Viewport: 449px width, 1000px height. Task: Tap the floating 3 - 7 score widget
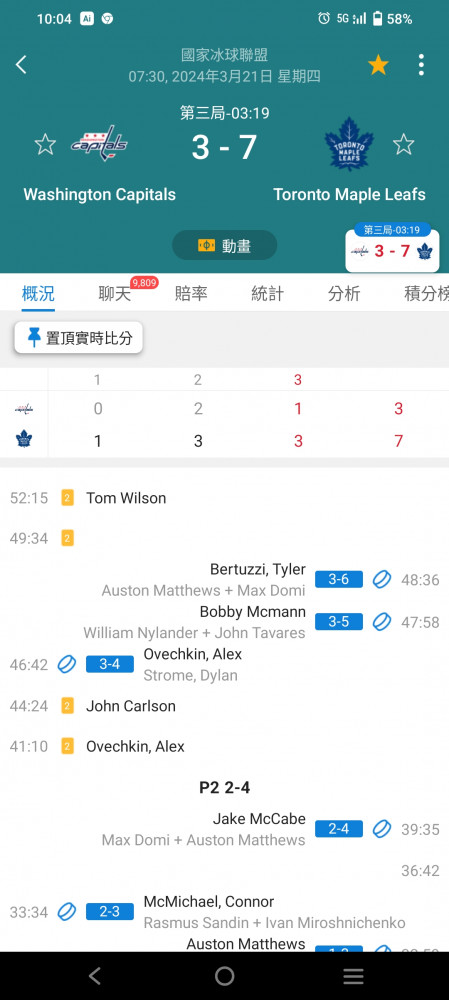(392, 248)
